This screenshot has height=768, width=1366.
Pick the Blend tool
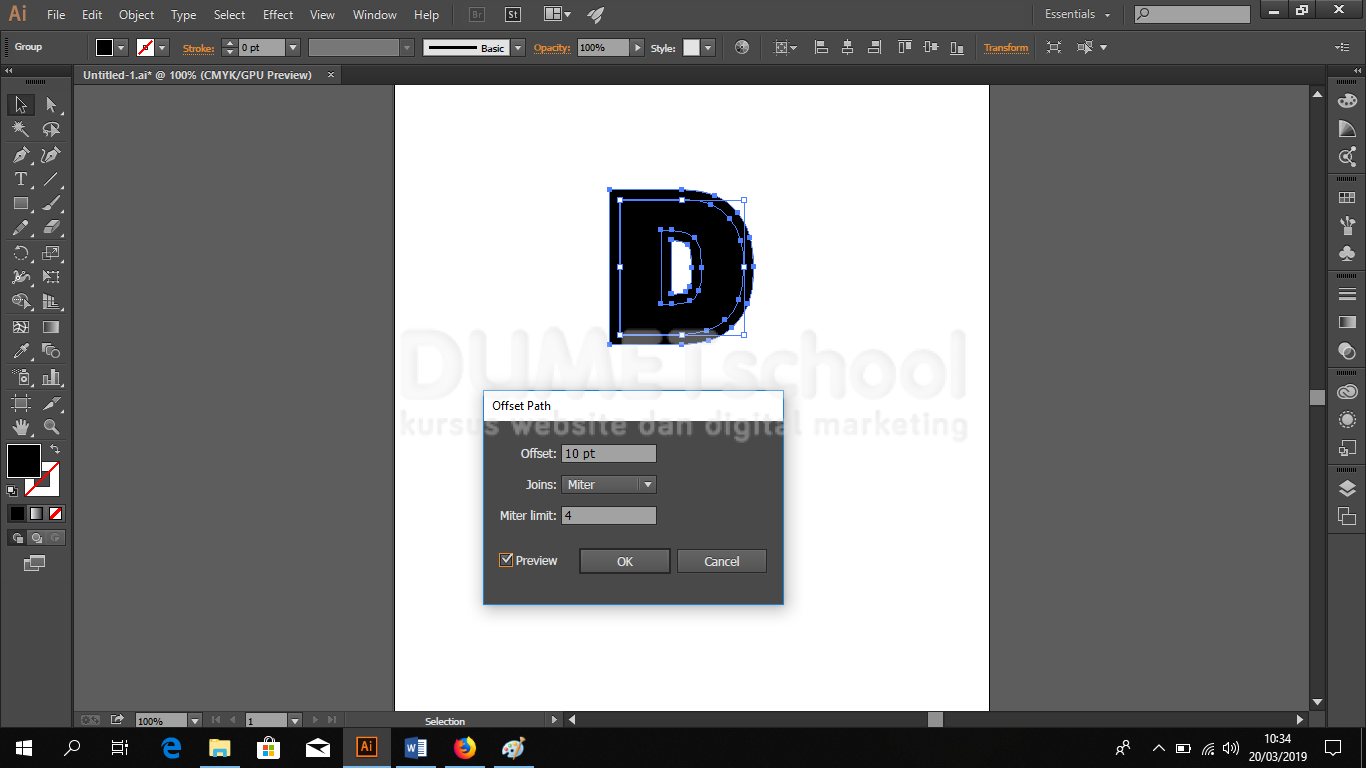[x=51, y=351]
